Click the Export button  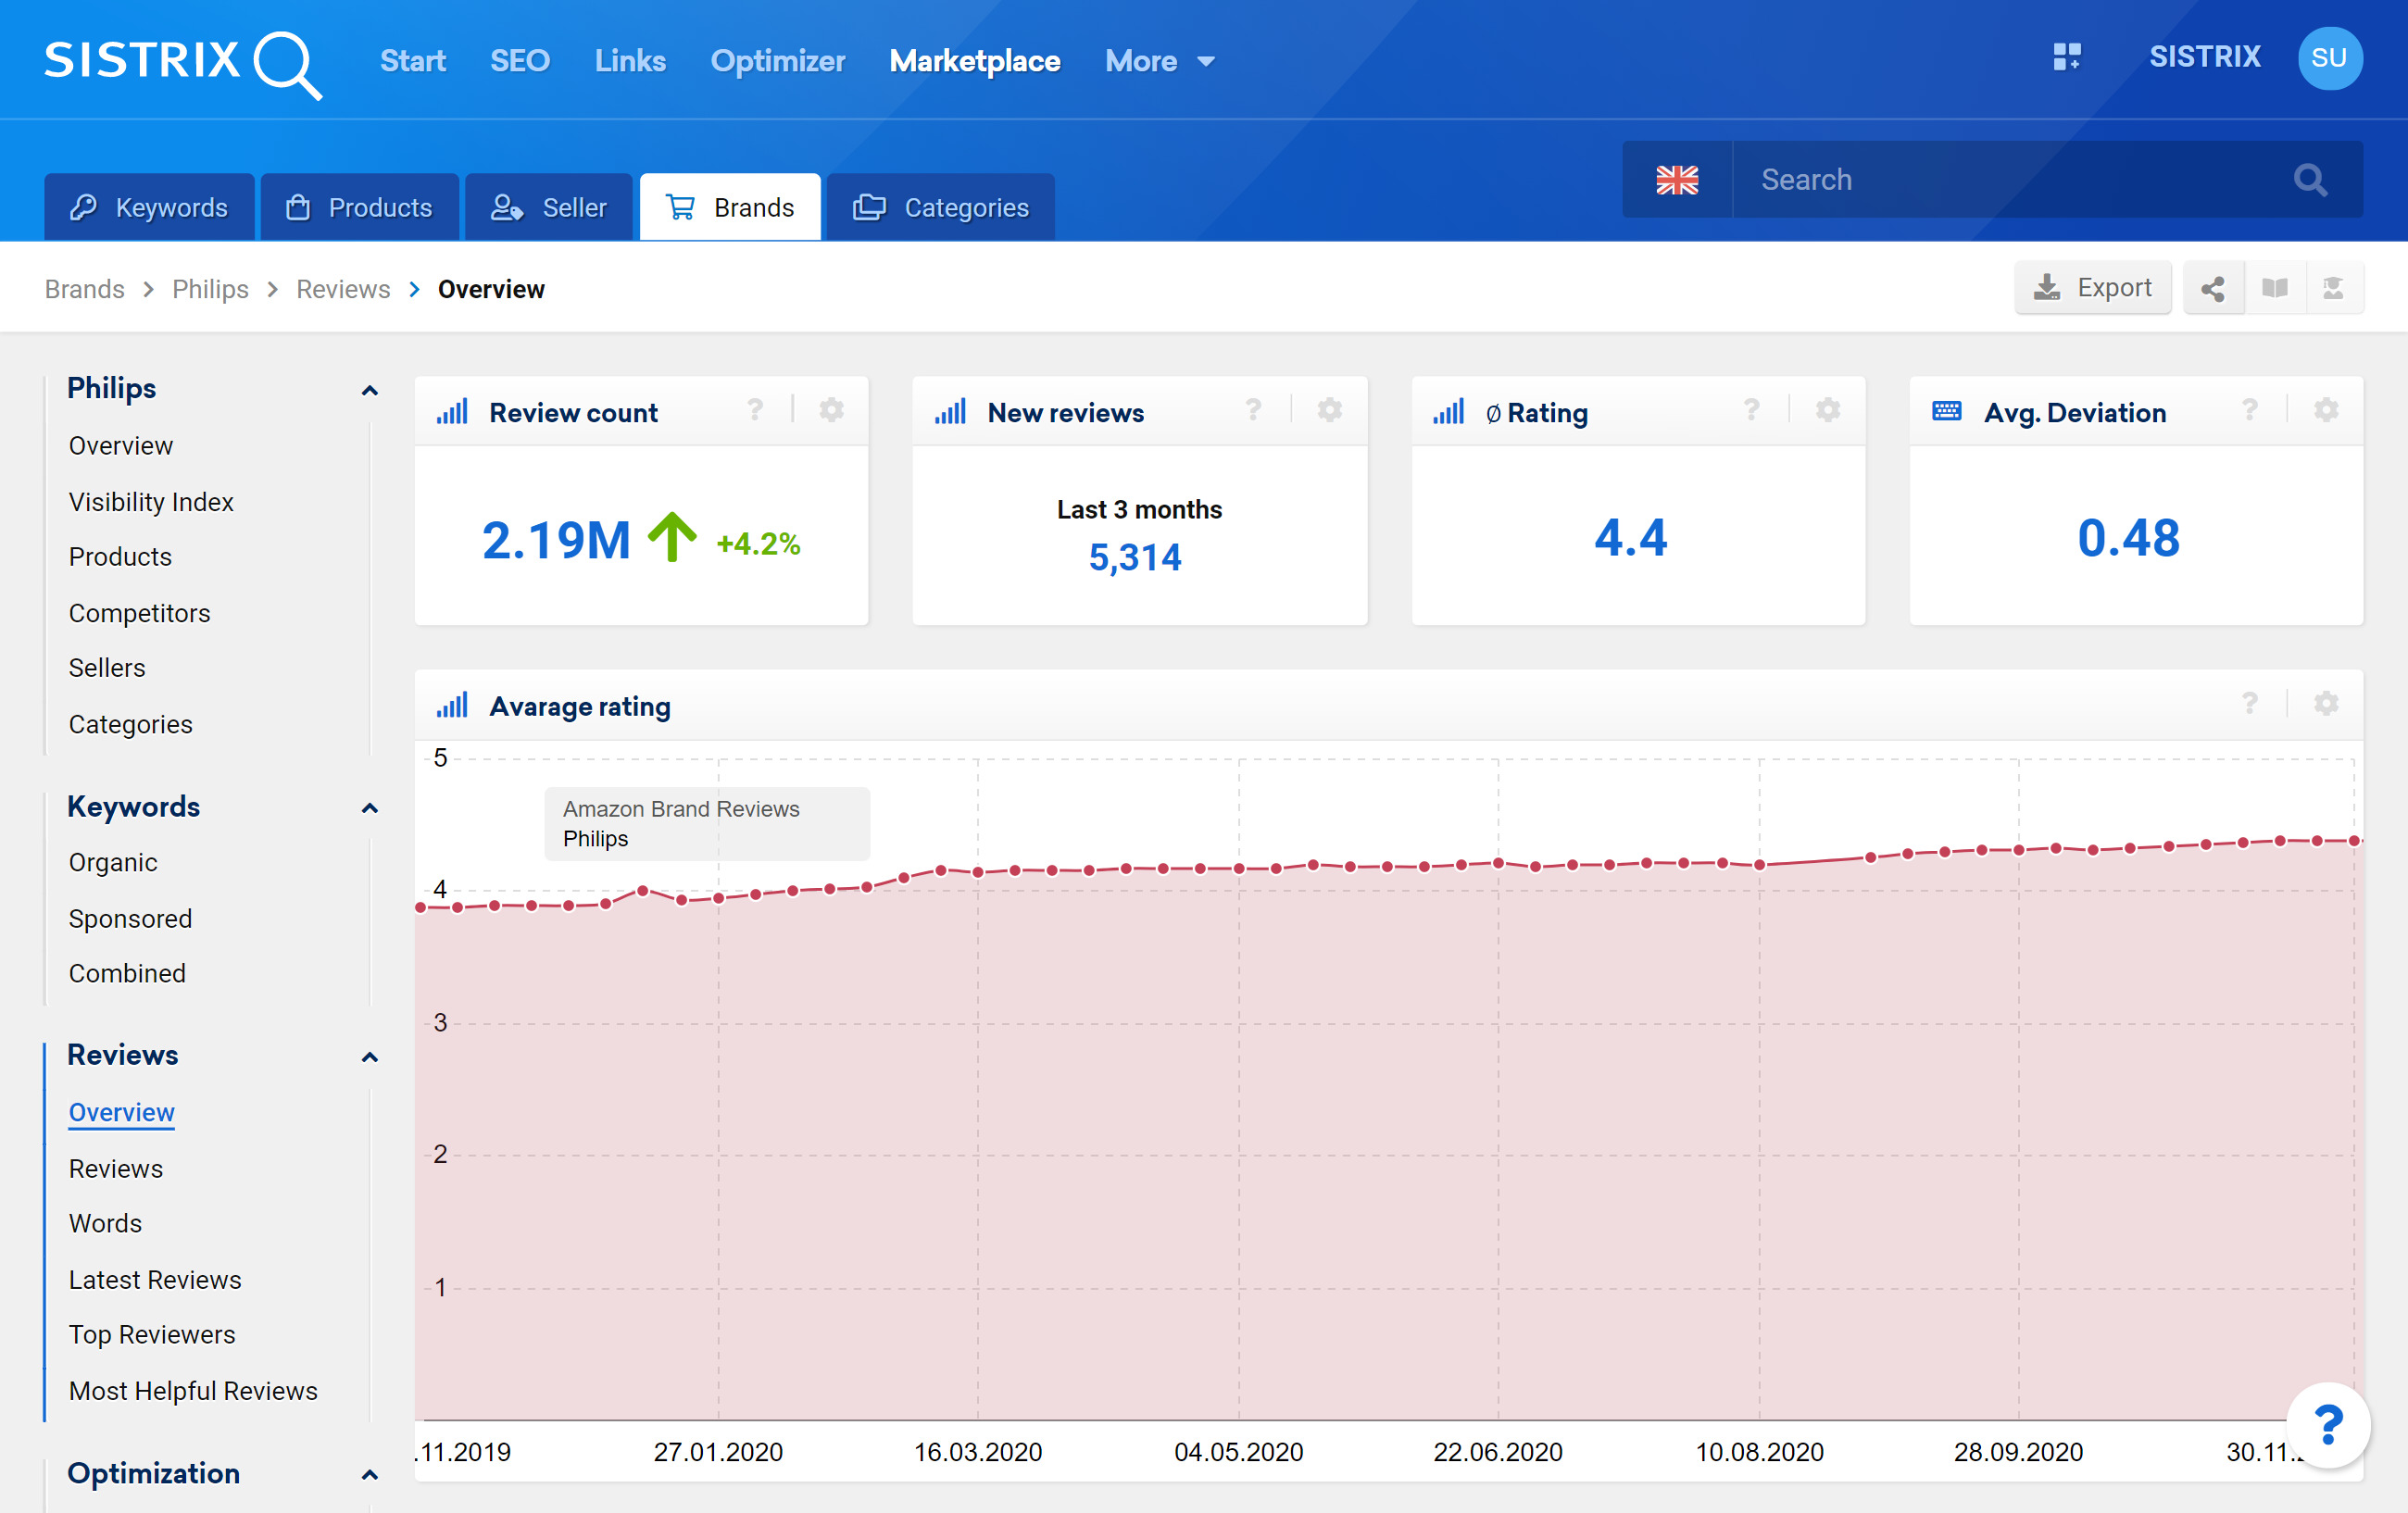(x=2092, y=288)
